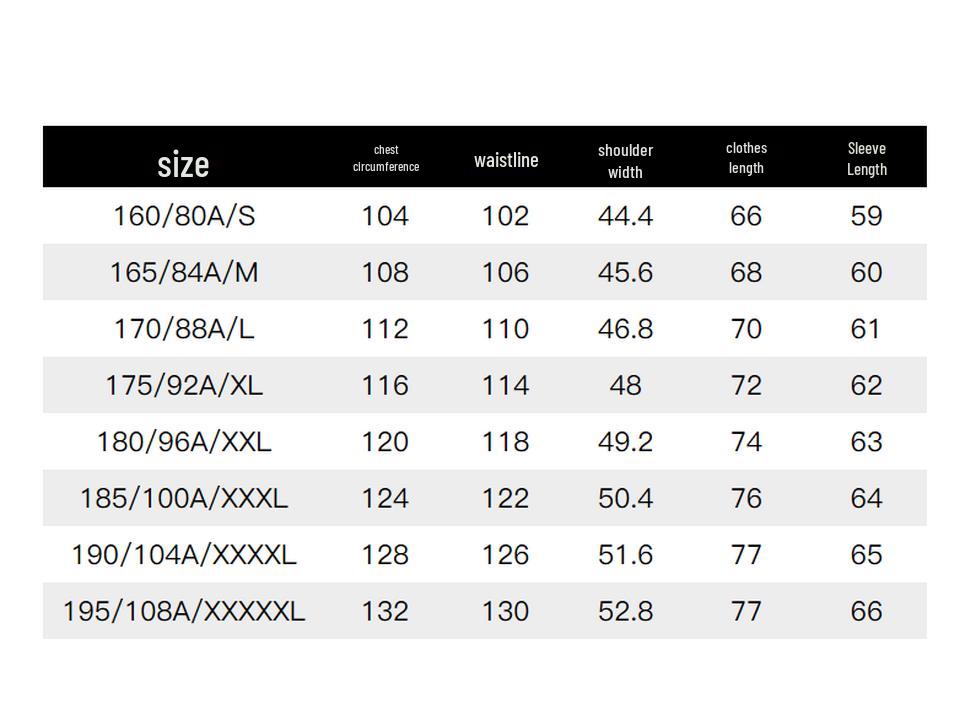Select the chest circumference header
Image resolution: width=970 pixels, height=728 pixels.
point(386,158)
